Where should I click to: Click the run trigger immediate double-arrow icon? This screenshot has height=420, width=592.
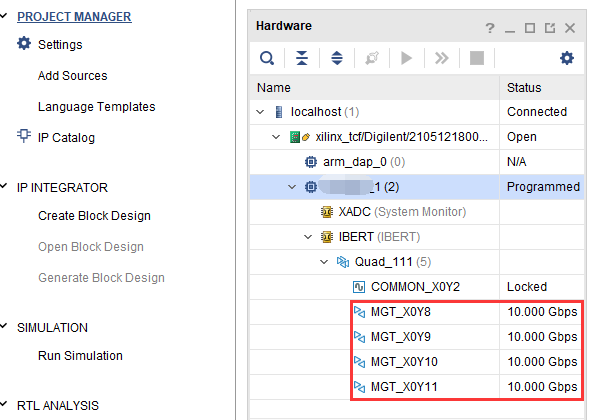pyautogui.click(x=441, y=58)
